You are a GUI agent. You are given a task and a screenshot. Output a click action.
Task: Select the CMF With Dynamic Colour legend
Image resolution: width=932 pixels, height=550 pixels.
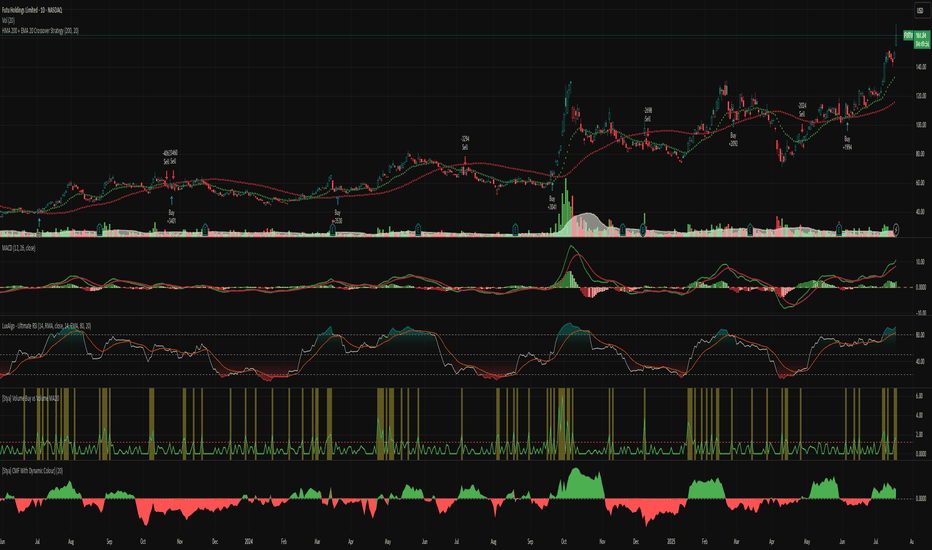32,470
